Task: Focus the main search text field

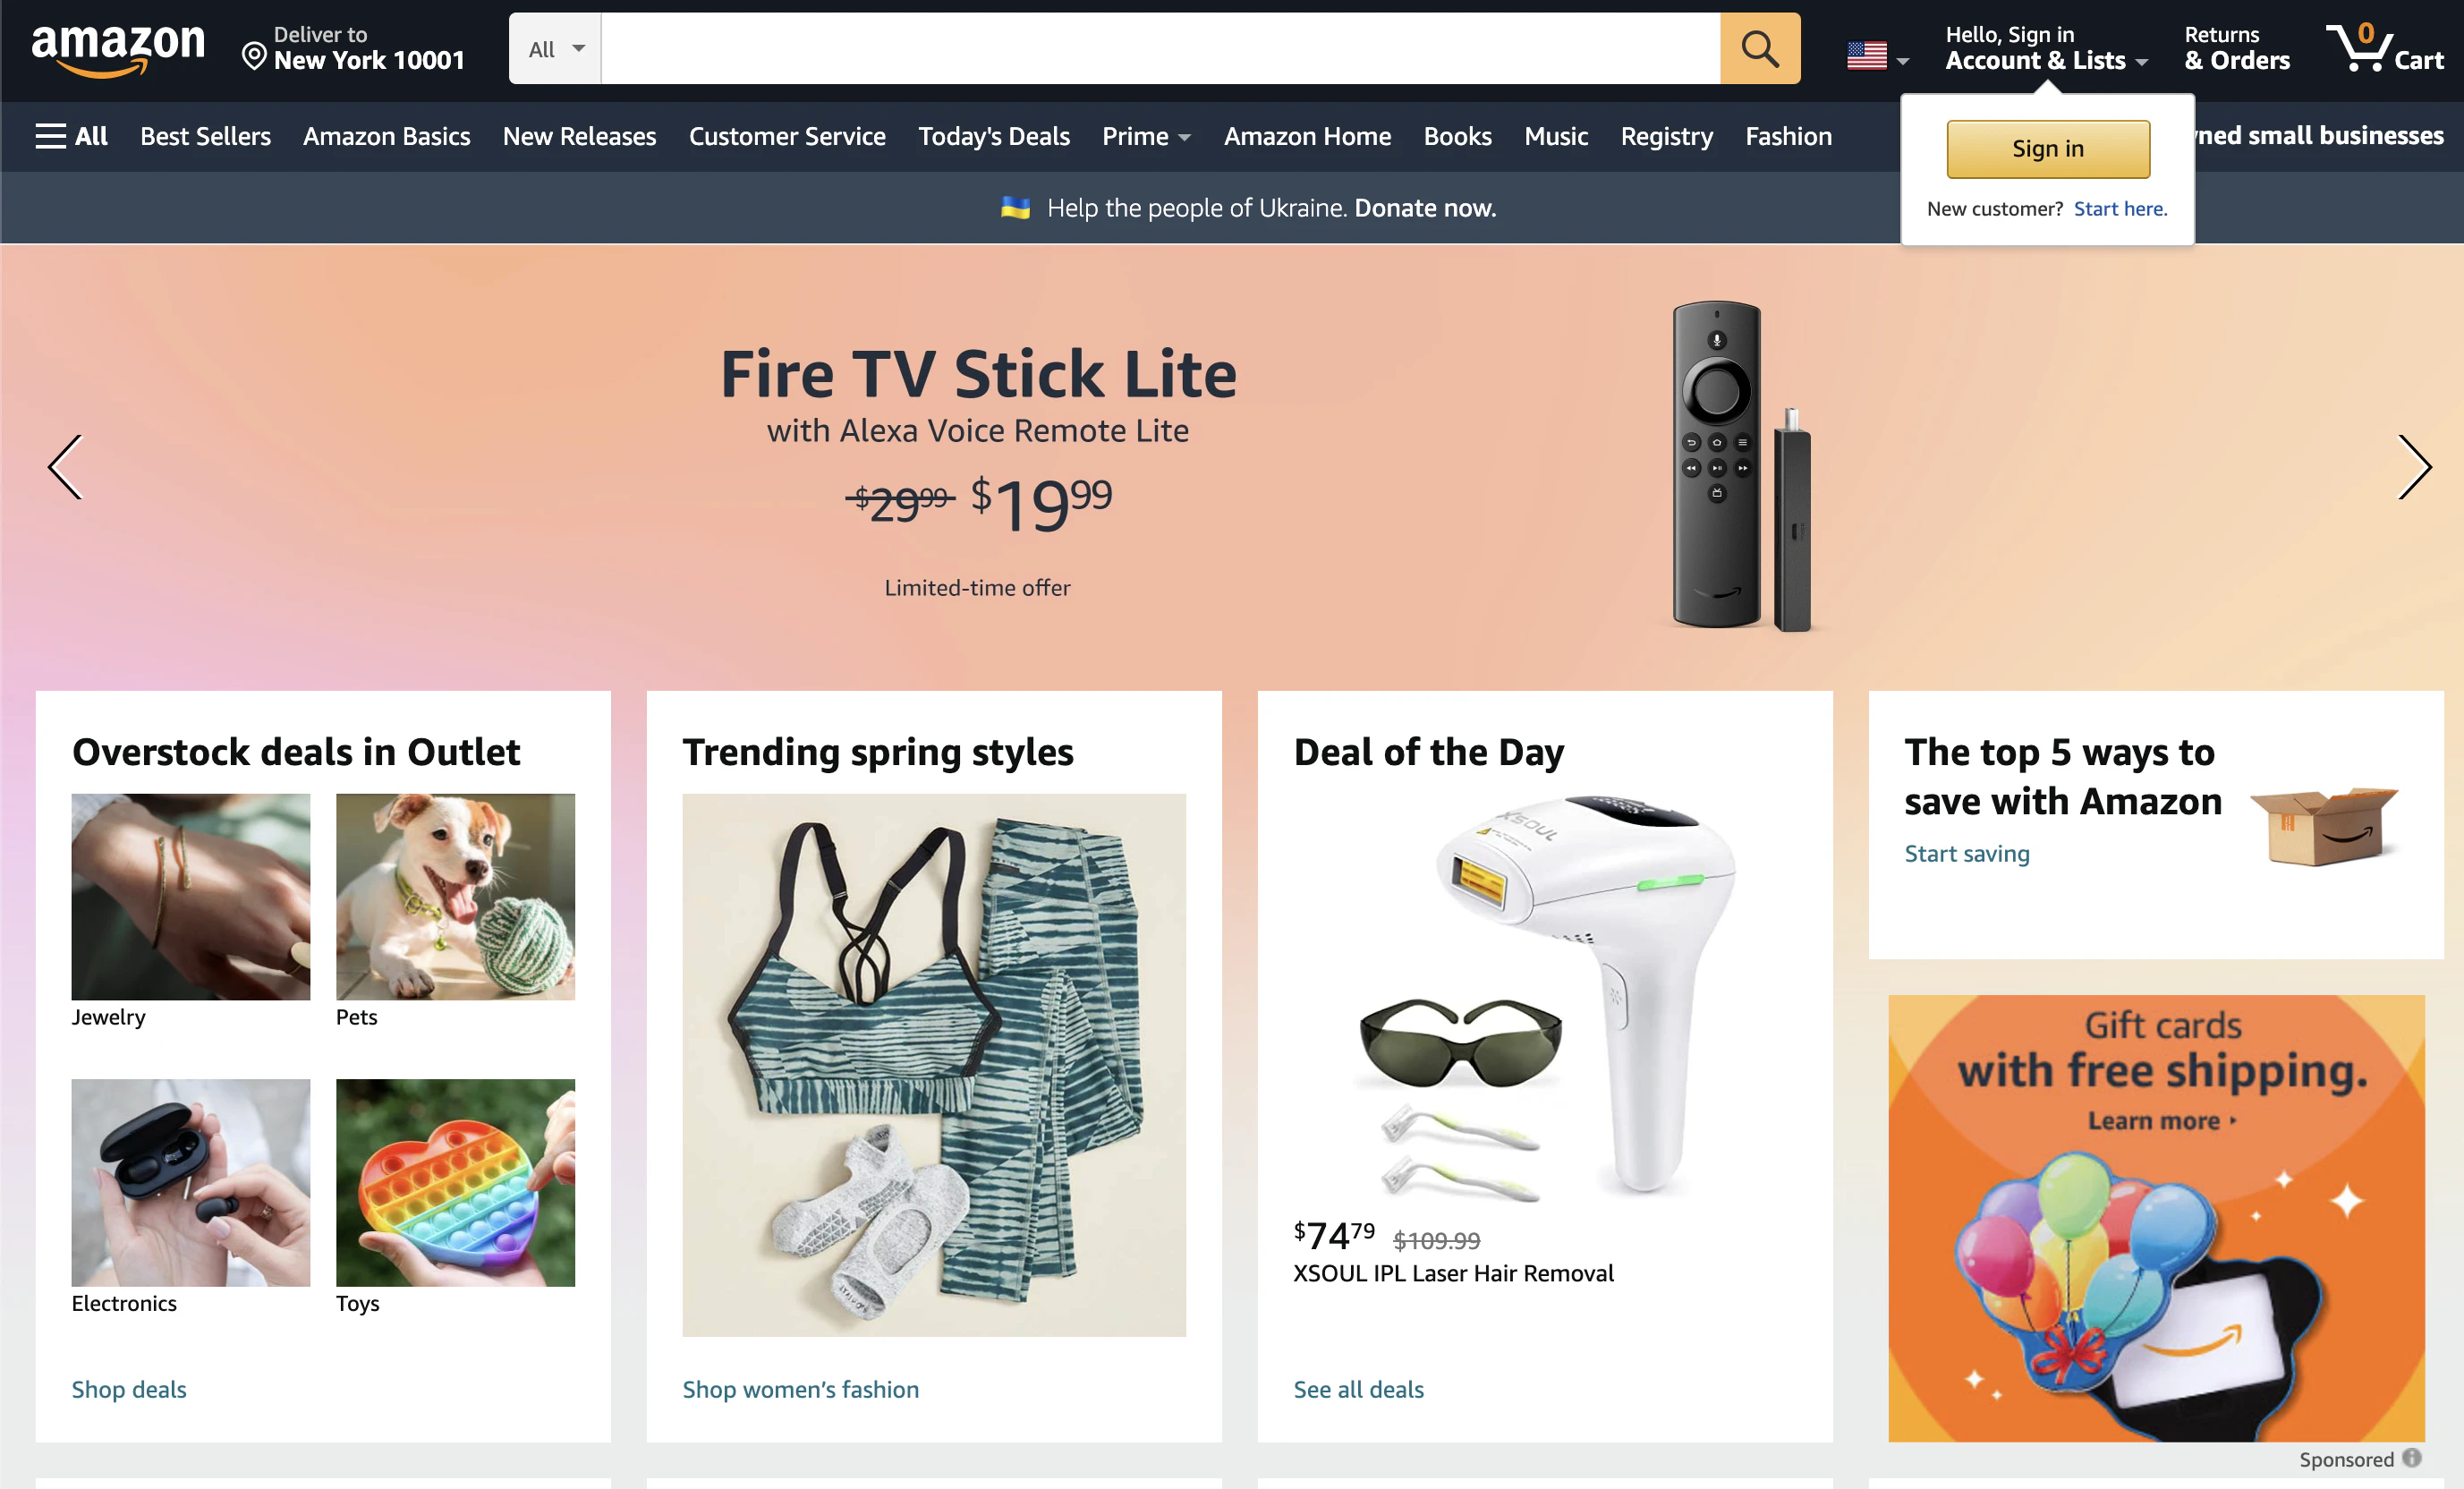Action: (x=1160, y=48)
